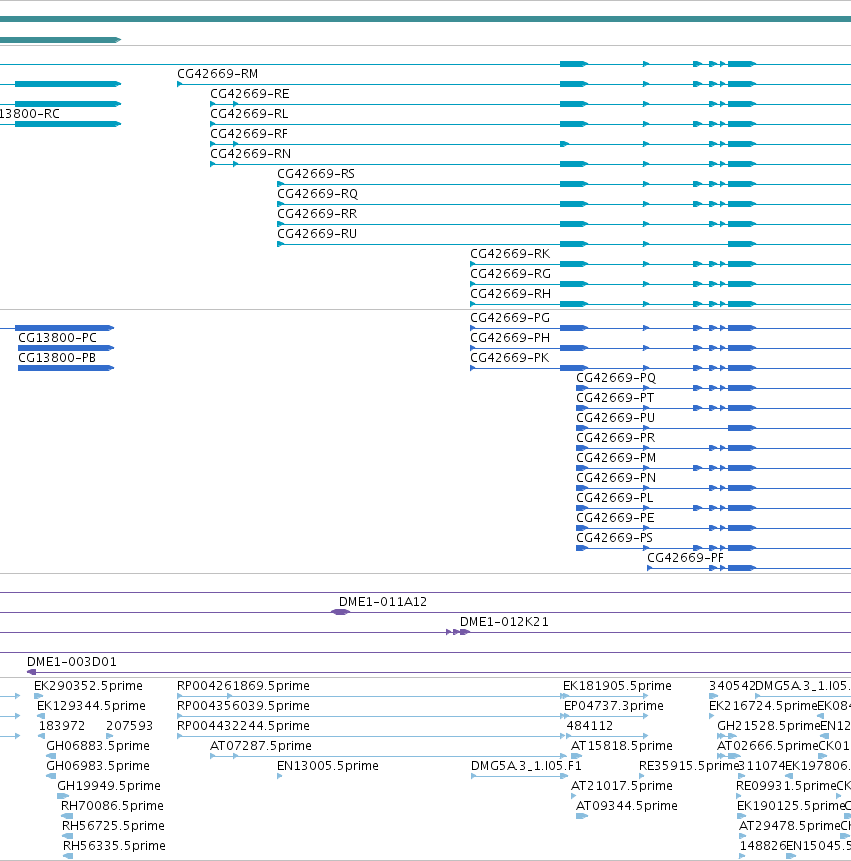Select the DME1-012K21 label
Viewport: 851px width, 861px height.
pyautogui.click(x=504, y=622)
